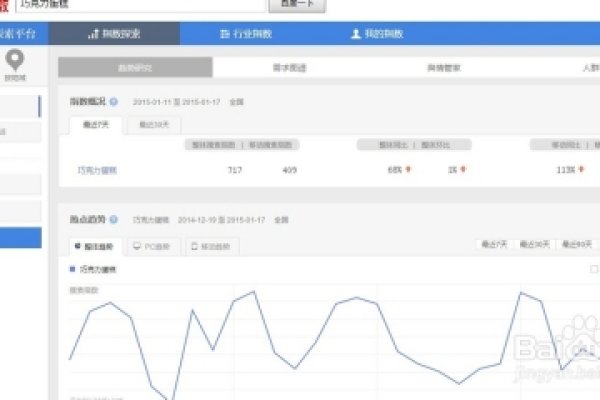
Task: Open the 巧克力蛋糕 keyword link in overview row
Action: pos(97,170)
